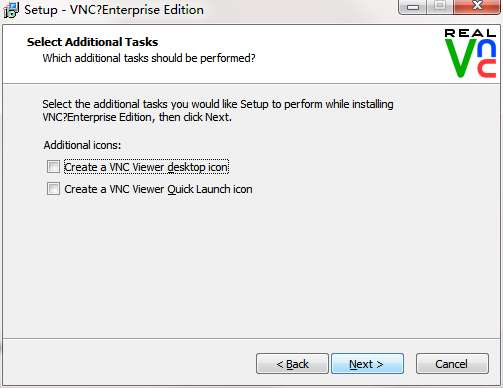Screen dimensions: 503x388
Task: Click the red C in the VNC logo
Action: [x=487, y=68]
